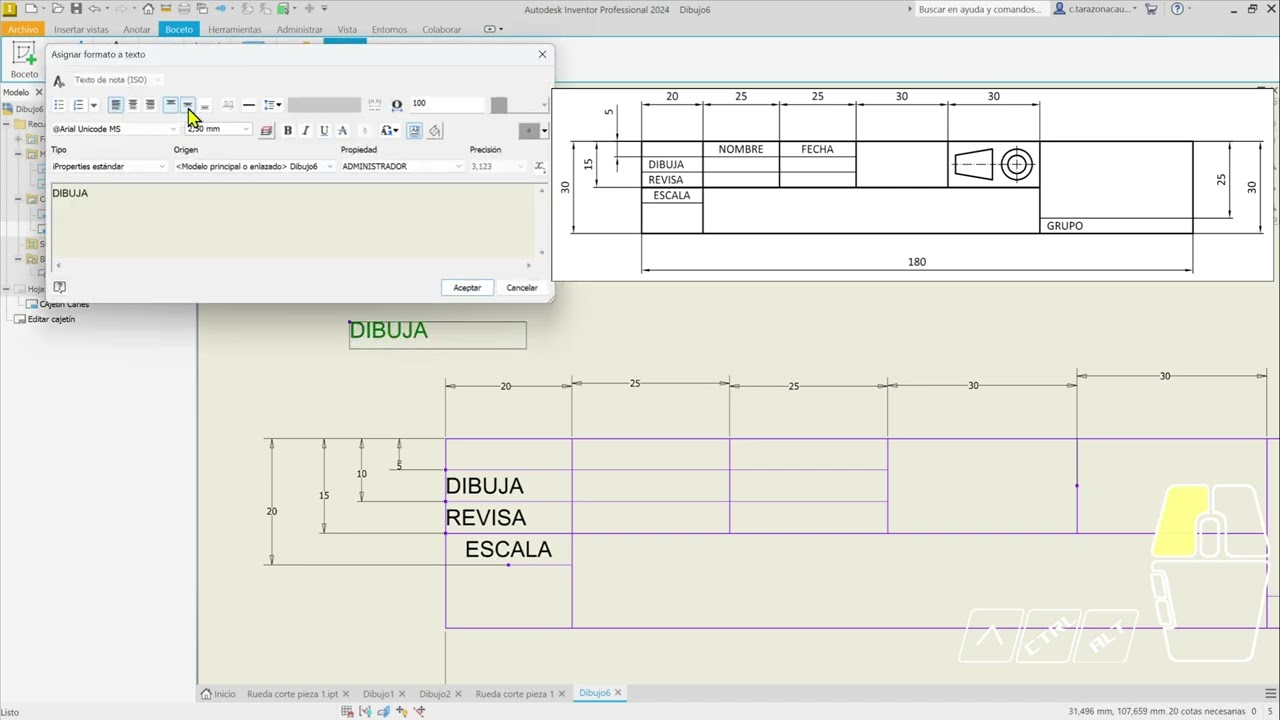
Task: Click the background fill icon
Action: tap(434, 130)
